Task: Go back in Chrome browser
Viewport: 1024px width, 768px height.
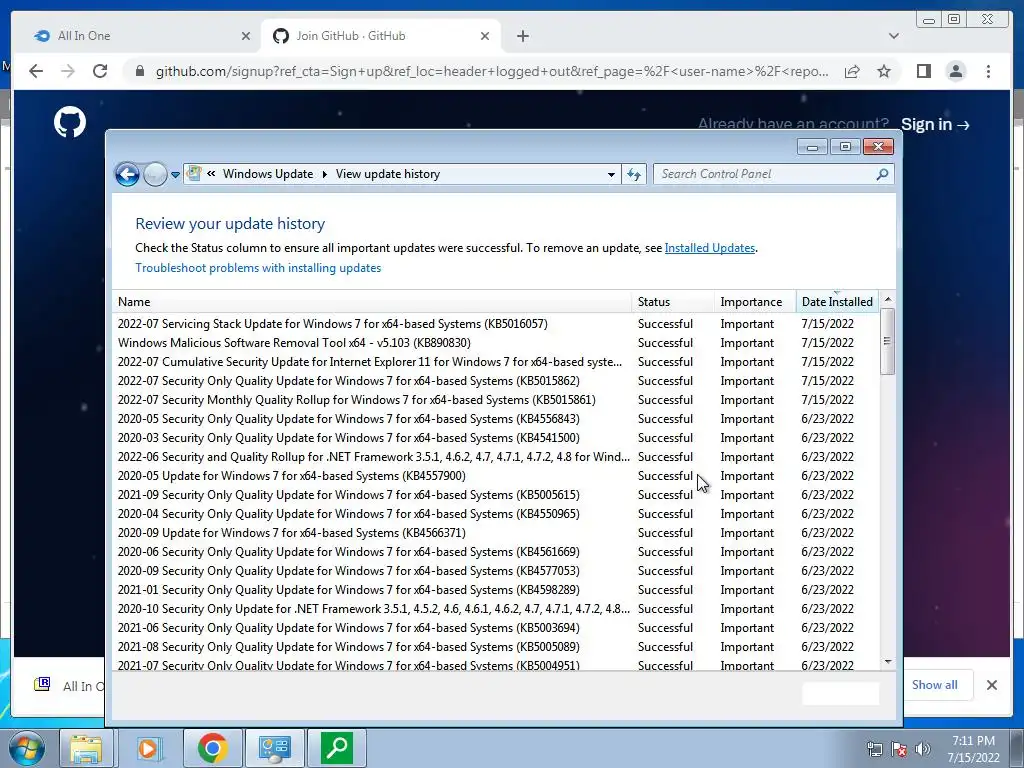Action: coord(36,71)
